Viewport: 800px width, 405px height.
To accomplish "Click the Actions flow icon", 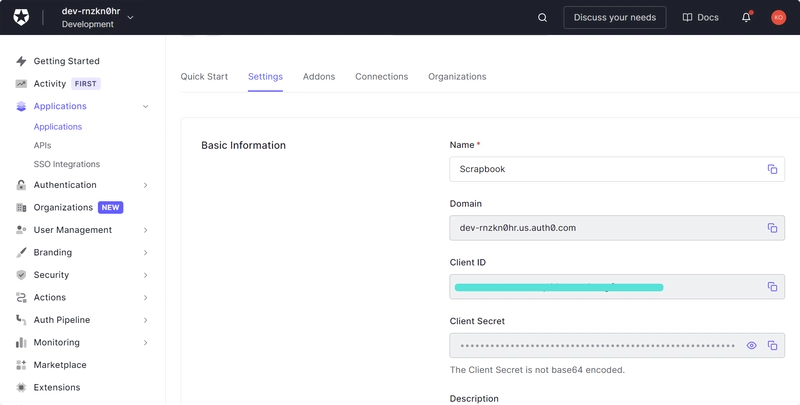I will 21,297.
